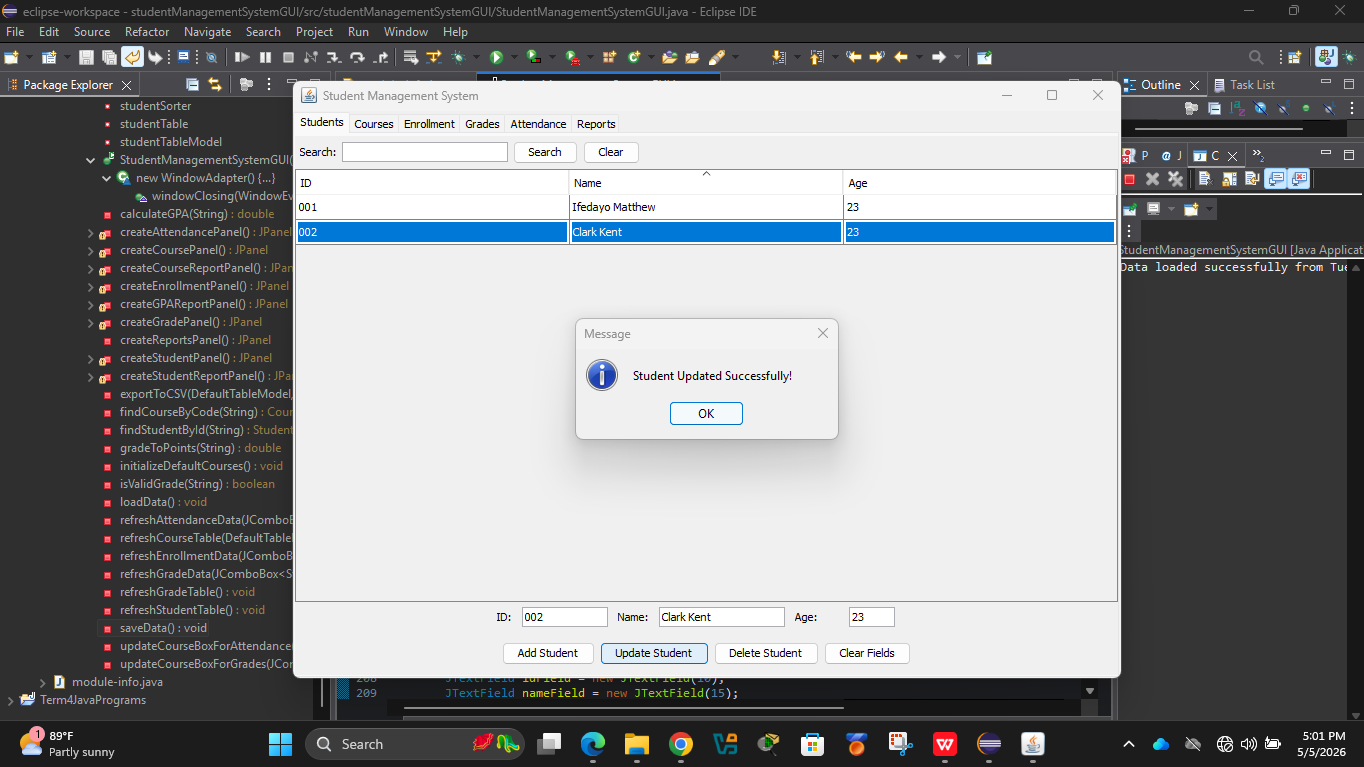Collapse all in Package Explorer

click(x=190, y=85)
